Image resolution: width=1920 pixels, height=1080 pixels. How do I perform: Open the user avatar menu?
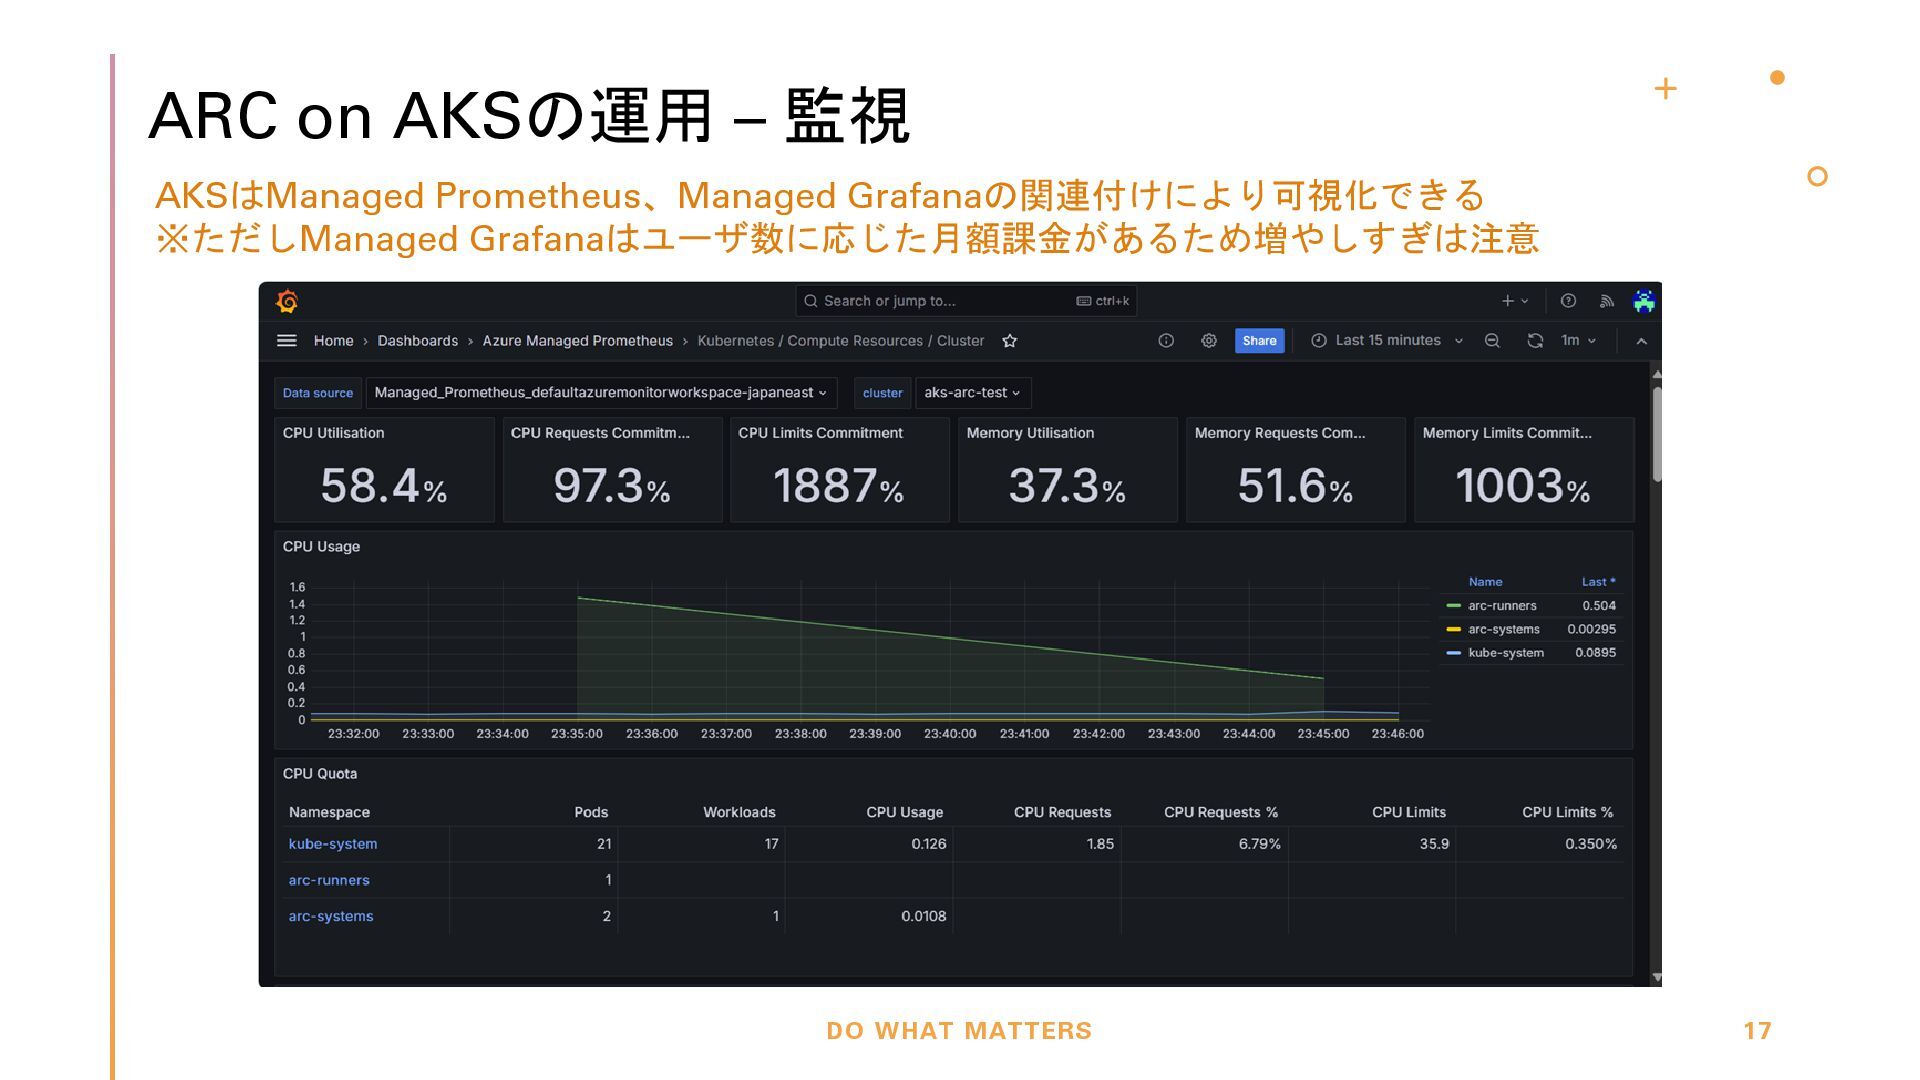click(x=1644, y=301)
